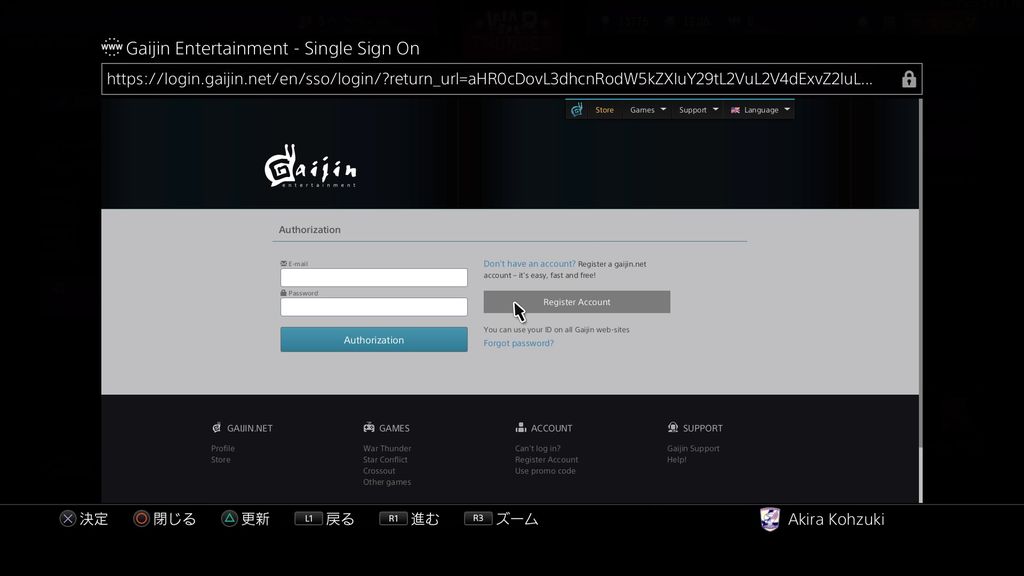This screenshot has width=1024, height=576.
Task: Click the Forgot password? link
Action: [519, 343]
